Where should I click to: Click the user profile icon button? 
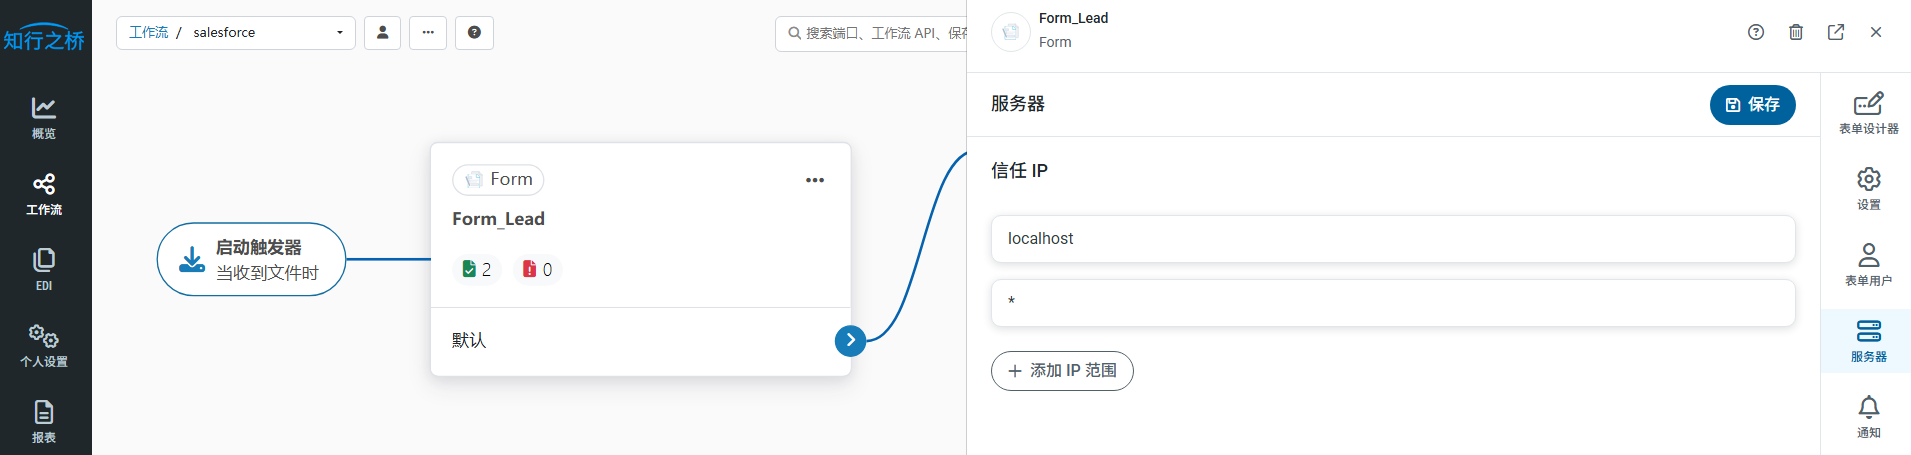[382, 33]
